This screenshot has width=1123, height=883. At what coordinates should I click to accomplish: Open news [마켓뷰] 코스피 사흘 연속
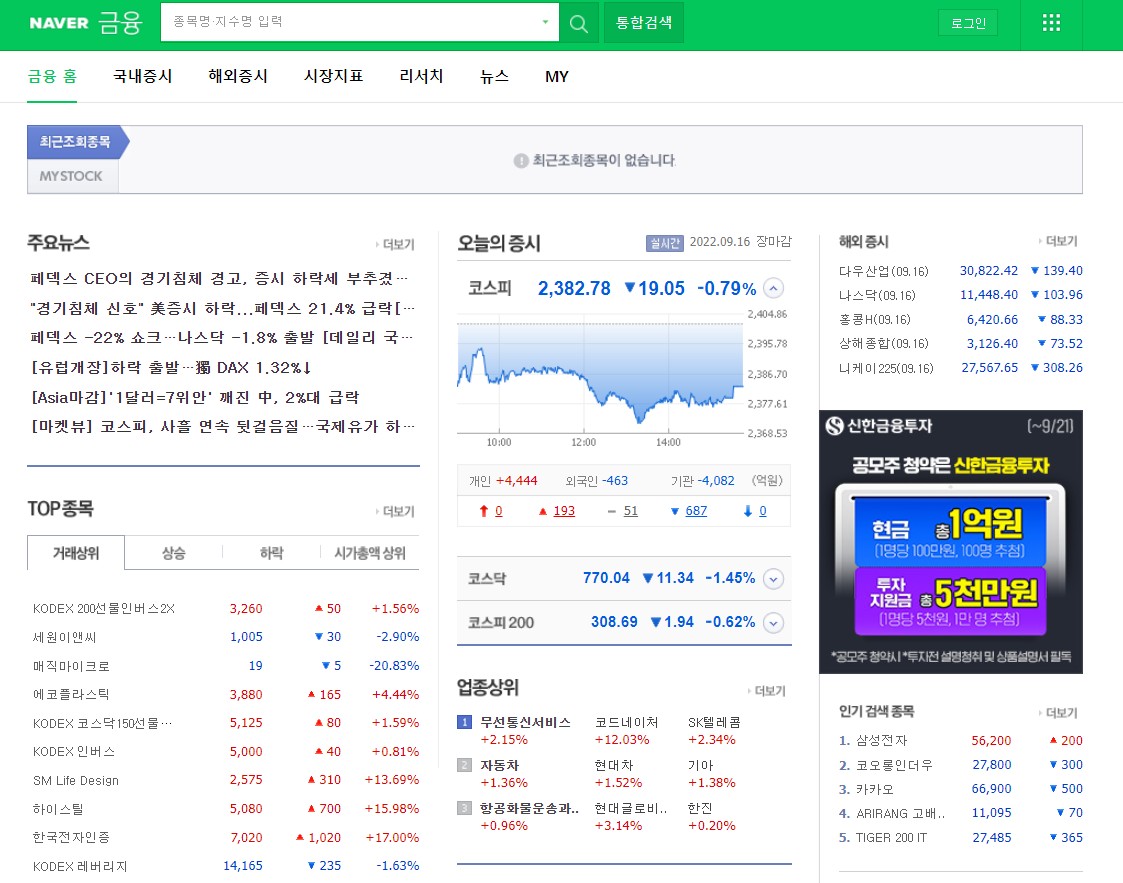pyautogui.click(x=223, y=427)
